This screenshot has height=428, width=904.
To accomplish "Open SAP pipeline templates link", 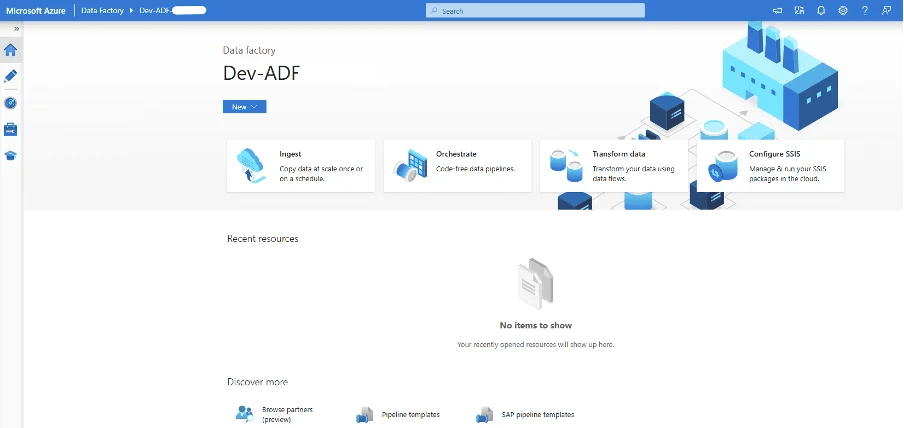I will click(x=538, y=414).
